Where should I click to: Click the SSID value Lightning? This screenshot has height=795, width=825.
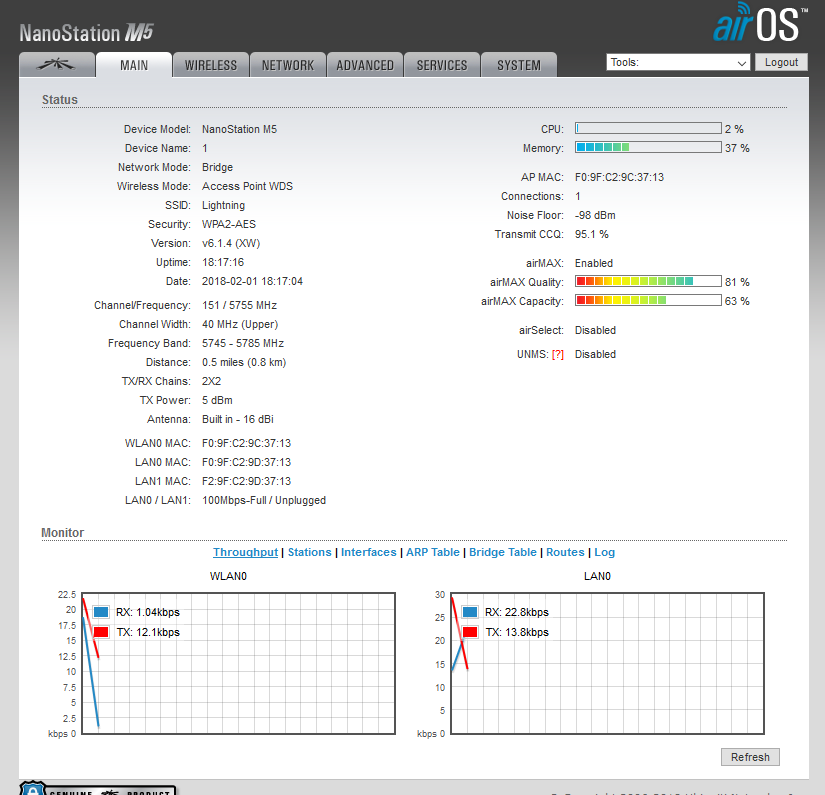coord(223,205)
